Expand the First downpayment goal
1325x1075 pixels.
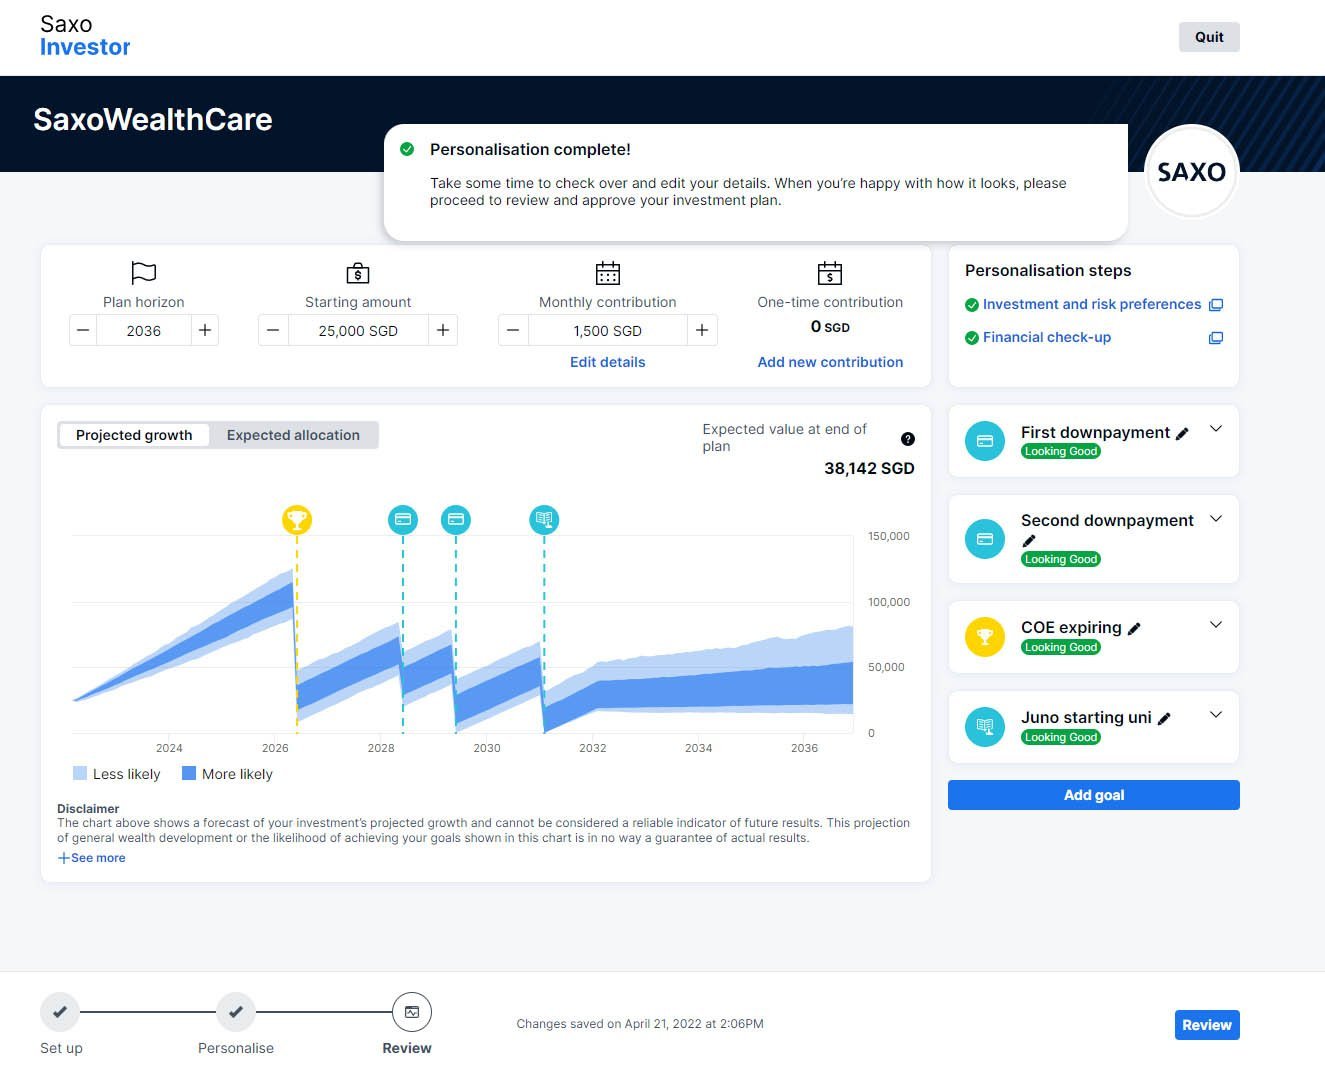pyautogui.click(x=1216, y=429)
